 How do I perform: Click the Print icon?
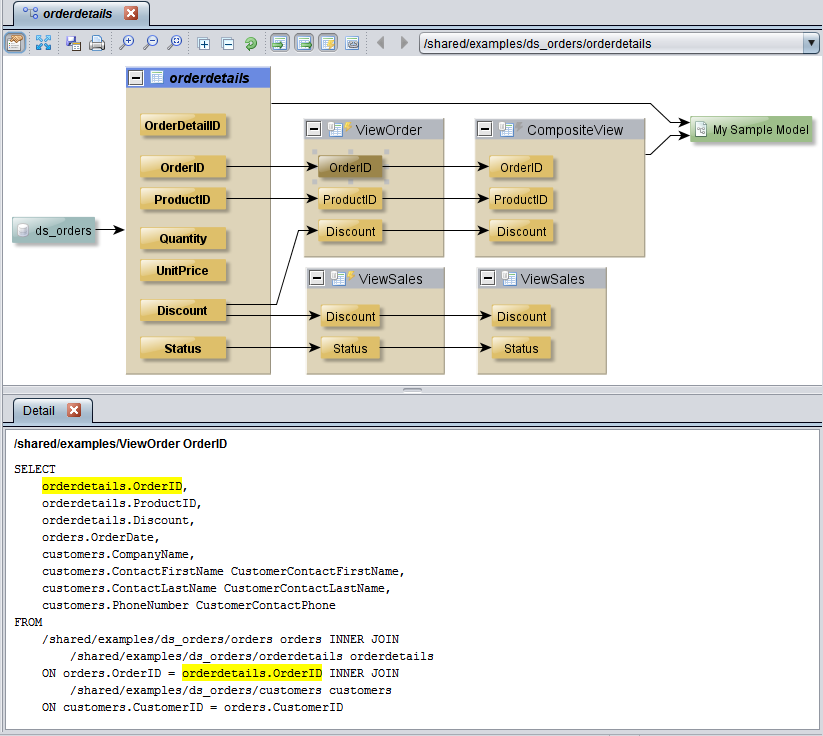click(97, 43)
